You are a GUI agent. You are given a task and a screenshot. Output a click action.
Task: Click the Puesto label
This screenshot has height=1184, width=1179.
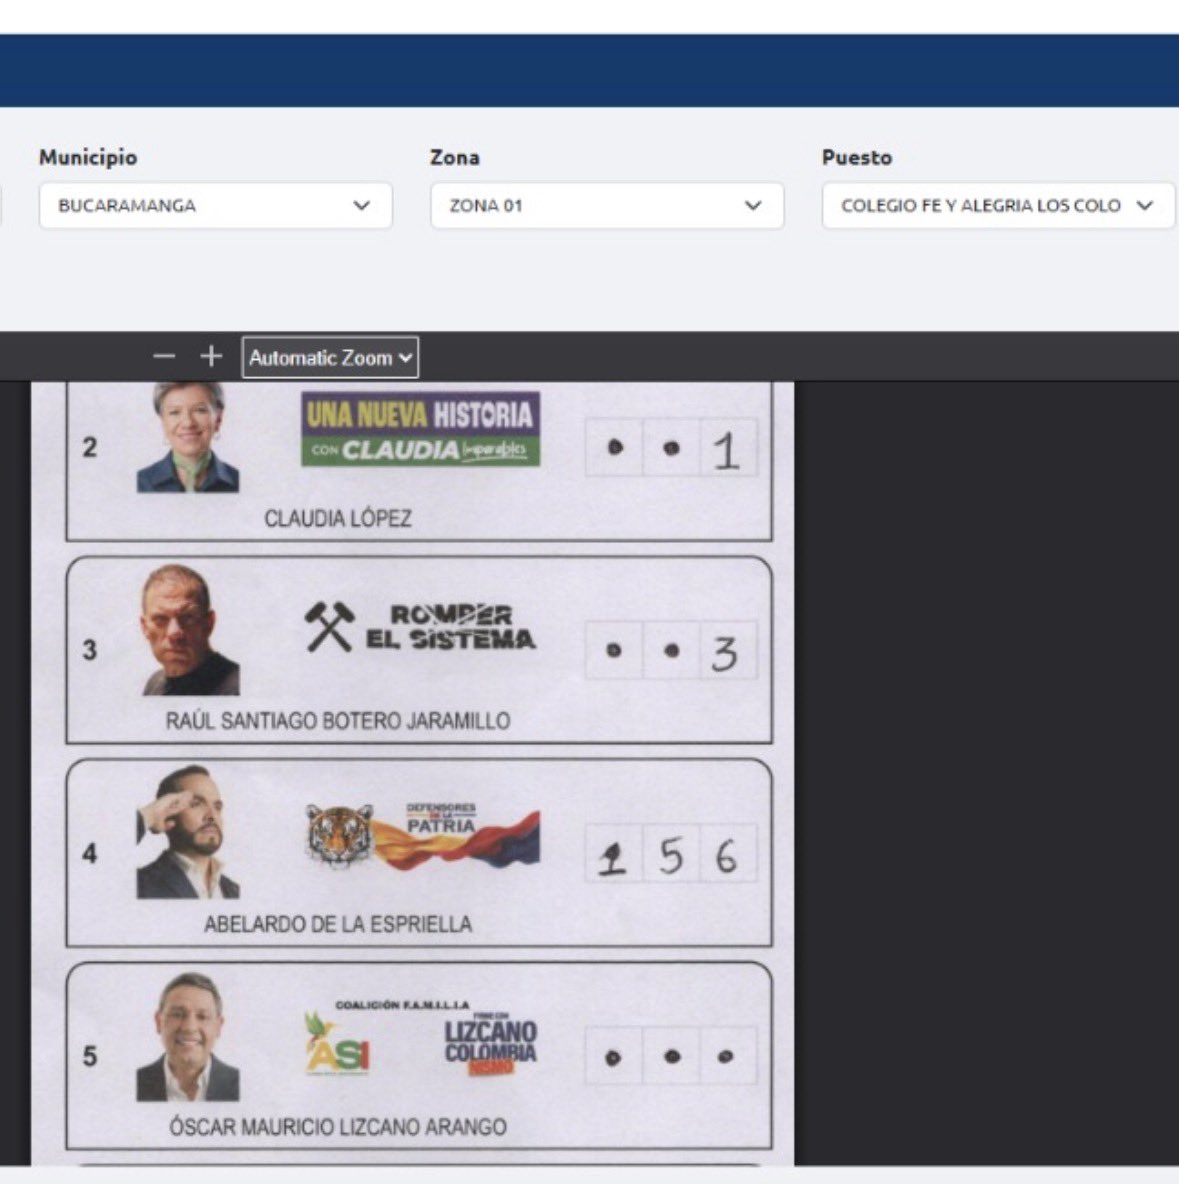coord(857,157)
